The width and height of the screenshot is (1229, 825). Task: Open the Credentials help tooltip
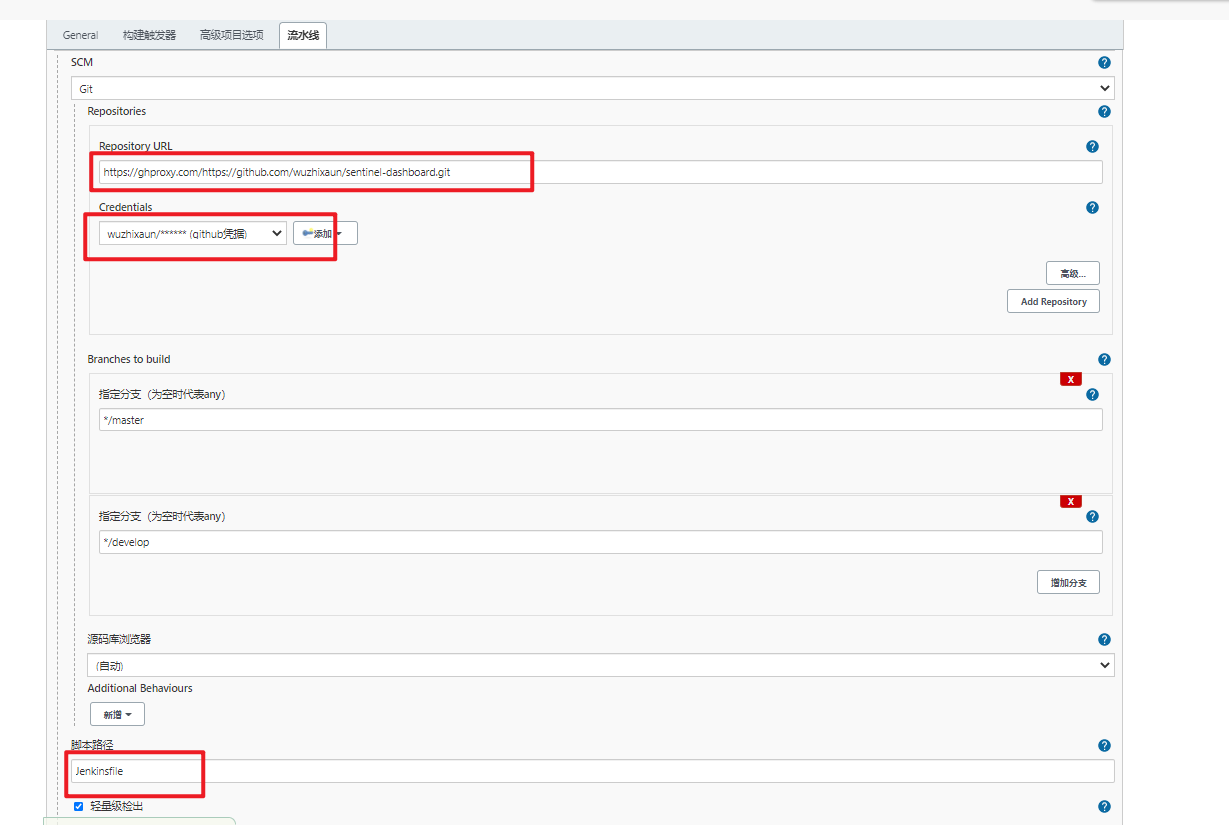[x=1092, y=207]
